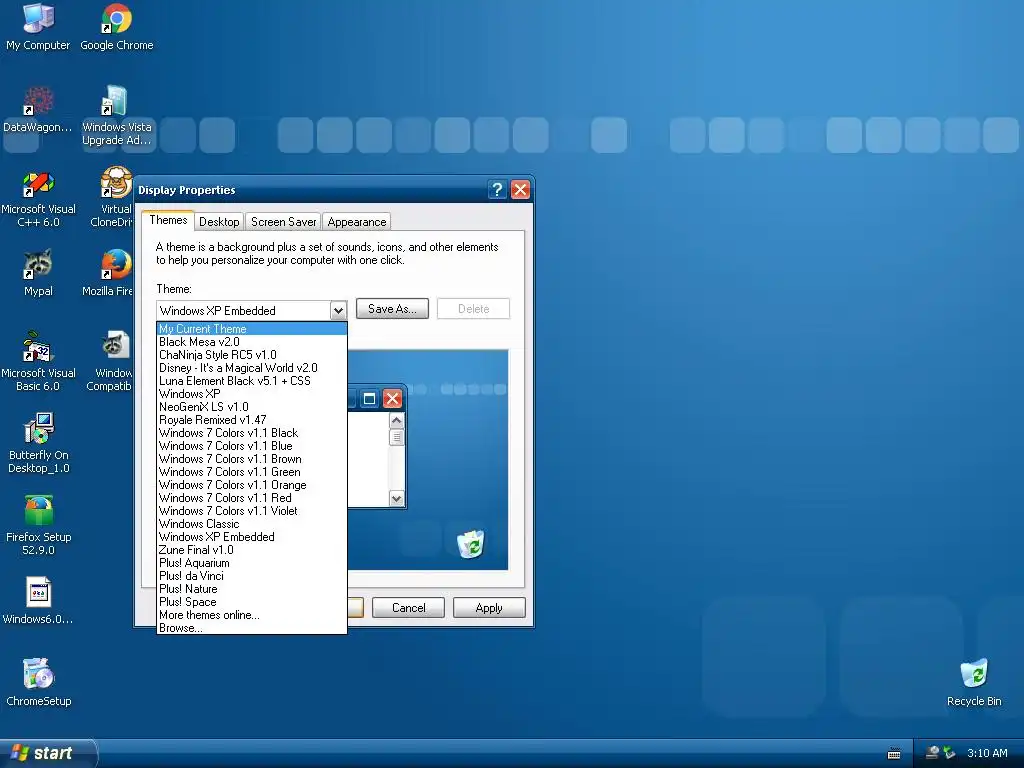Click the network computer tray icon
Image resolution: width=1024 pixels, height=768 pixels.
coord(933,753)
